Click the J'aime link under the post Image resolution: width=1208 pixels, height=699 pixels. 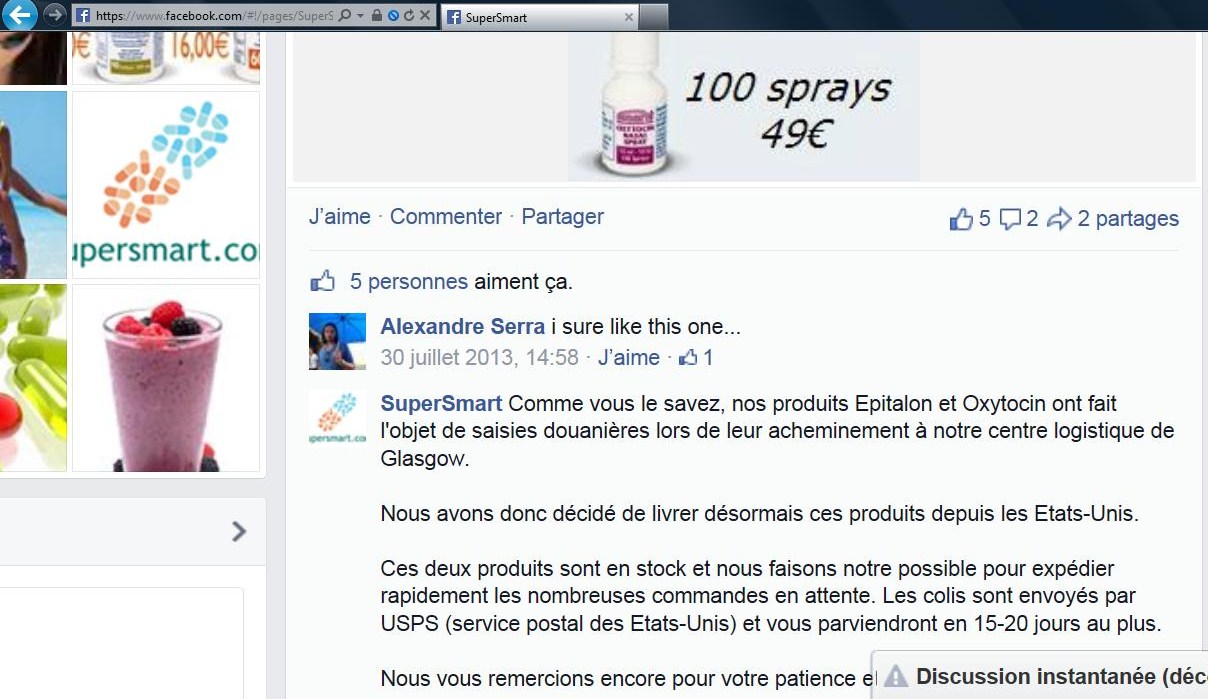tap(340, 217)
